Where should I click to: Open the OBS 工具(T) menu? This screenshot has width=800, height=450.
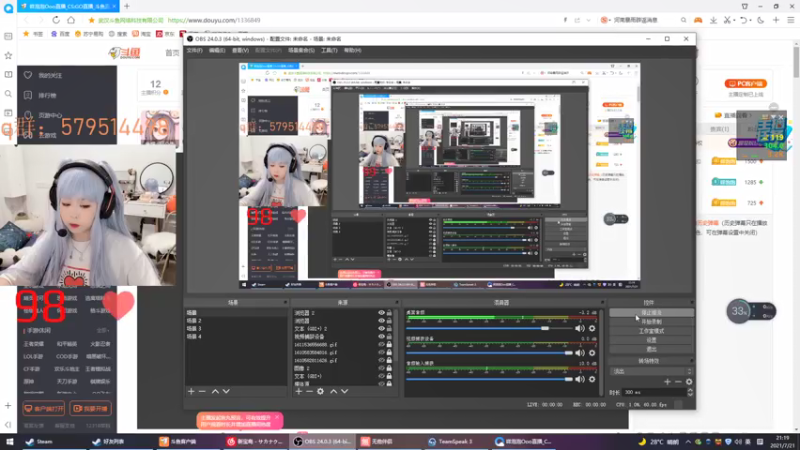329,51
